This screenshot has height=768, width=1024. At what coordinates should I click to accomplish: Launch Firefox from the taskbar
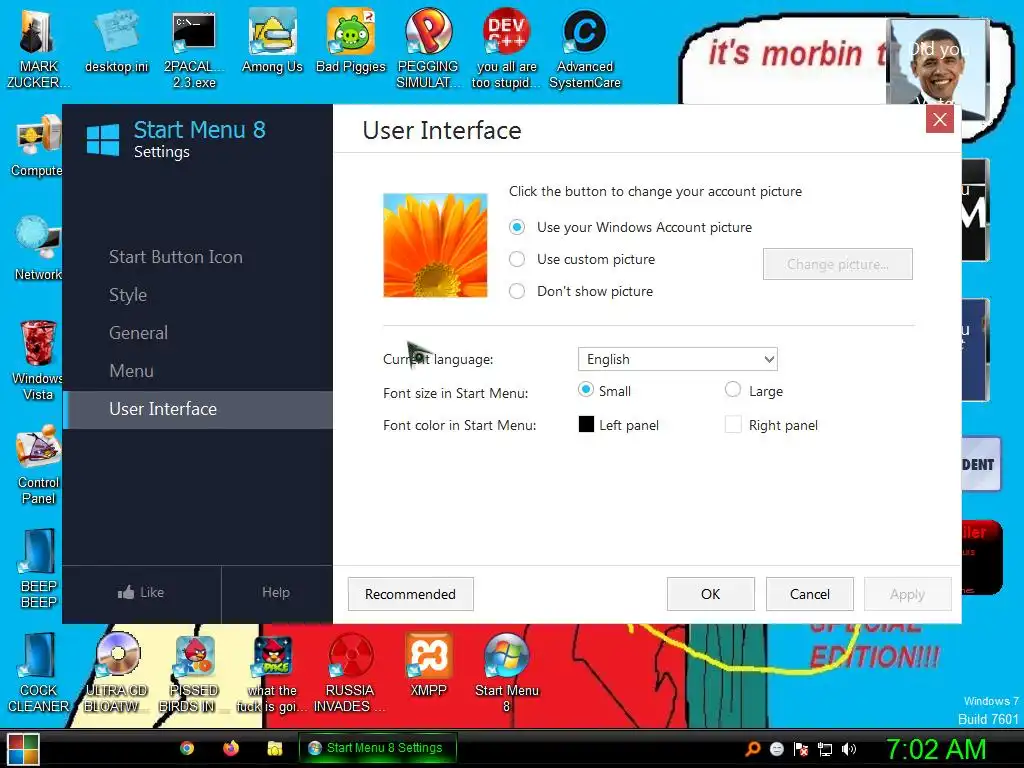coord(231,748)
